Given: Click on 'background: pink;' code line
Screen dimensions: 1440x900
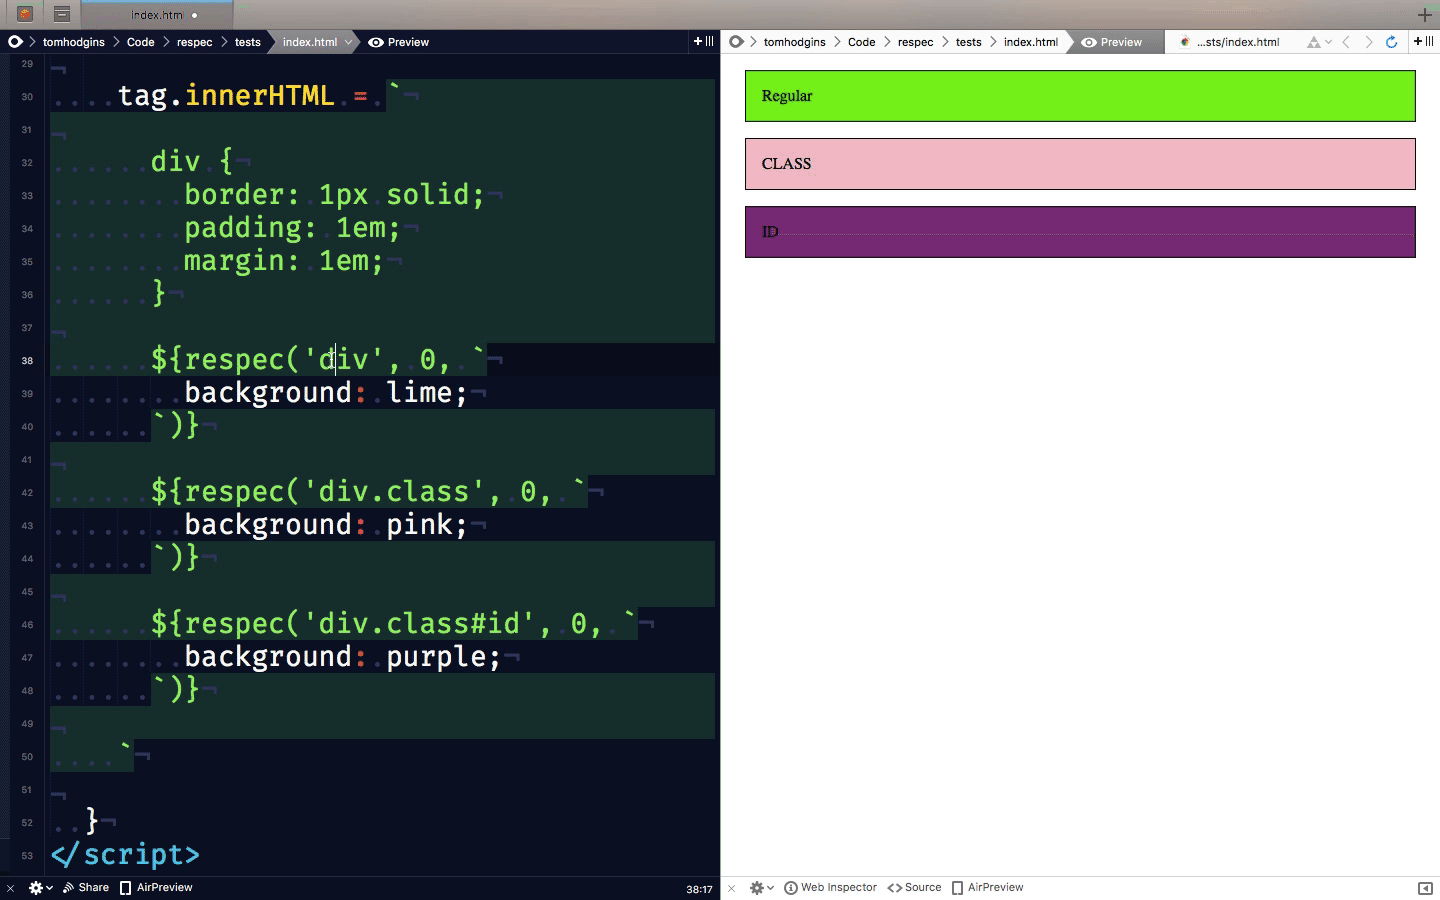Looking at the screenshot, I should pyautogui.click(x=326, y=525).
